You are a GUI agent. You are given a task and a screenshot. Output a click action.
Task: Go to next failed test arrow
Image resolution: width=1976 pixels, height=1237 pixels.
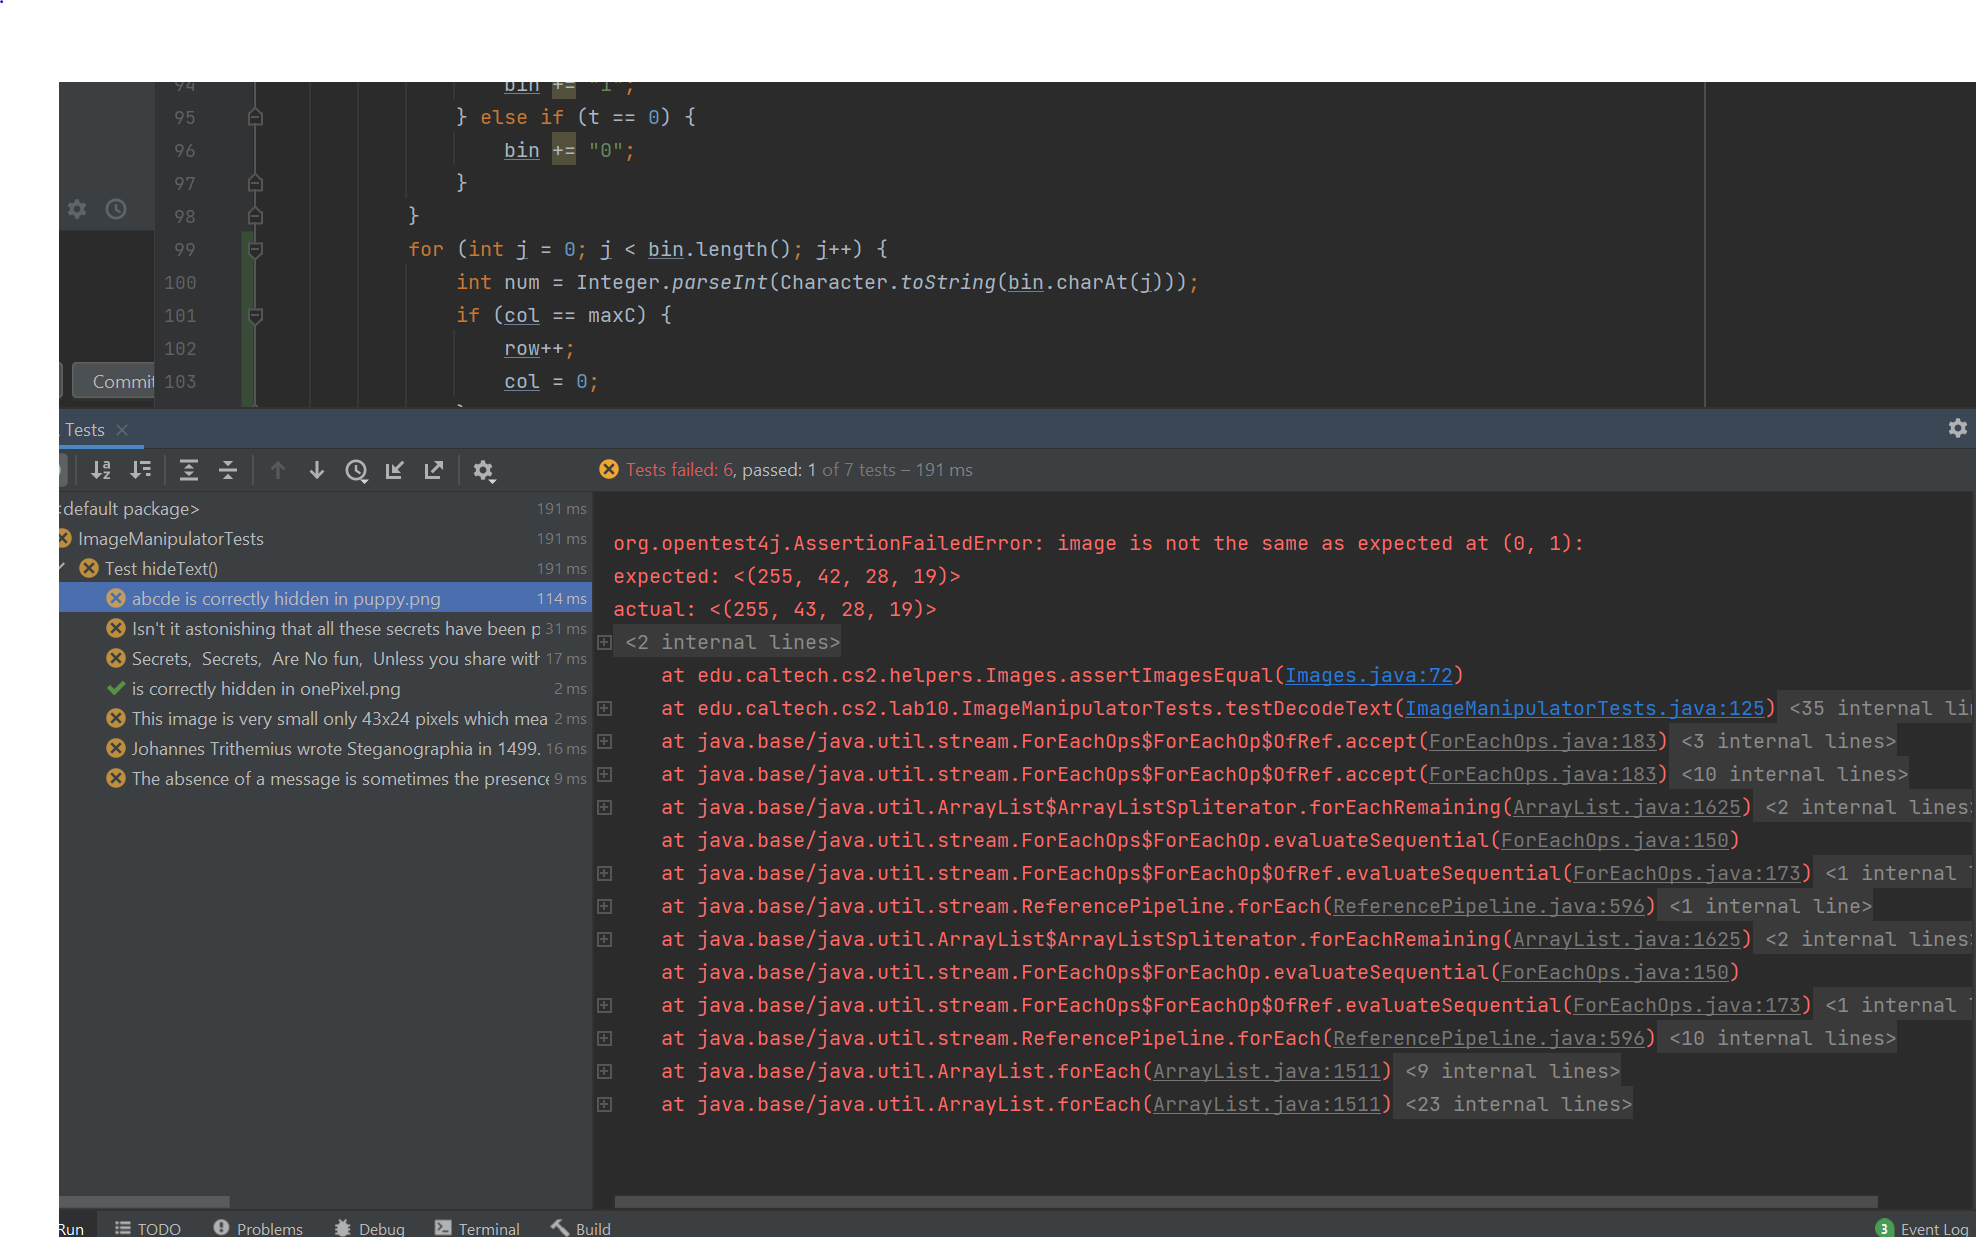click(317, 470)
